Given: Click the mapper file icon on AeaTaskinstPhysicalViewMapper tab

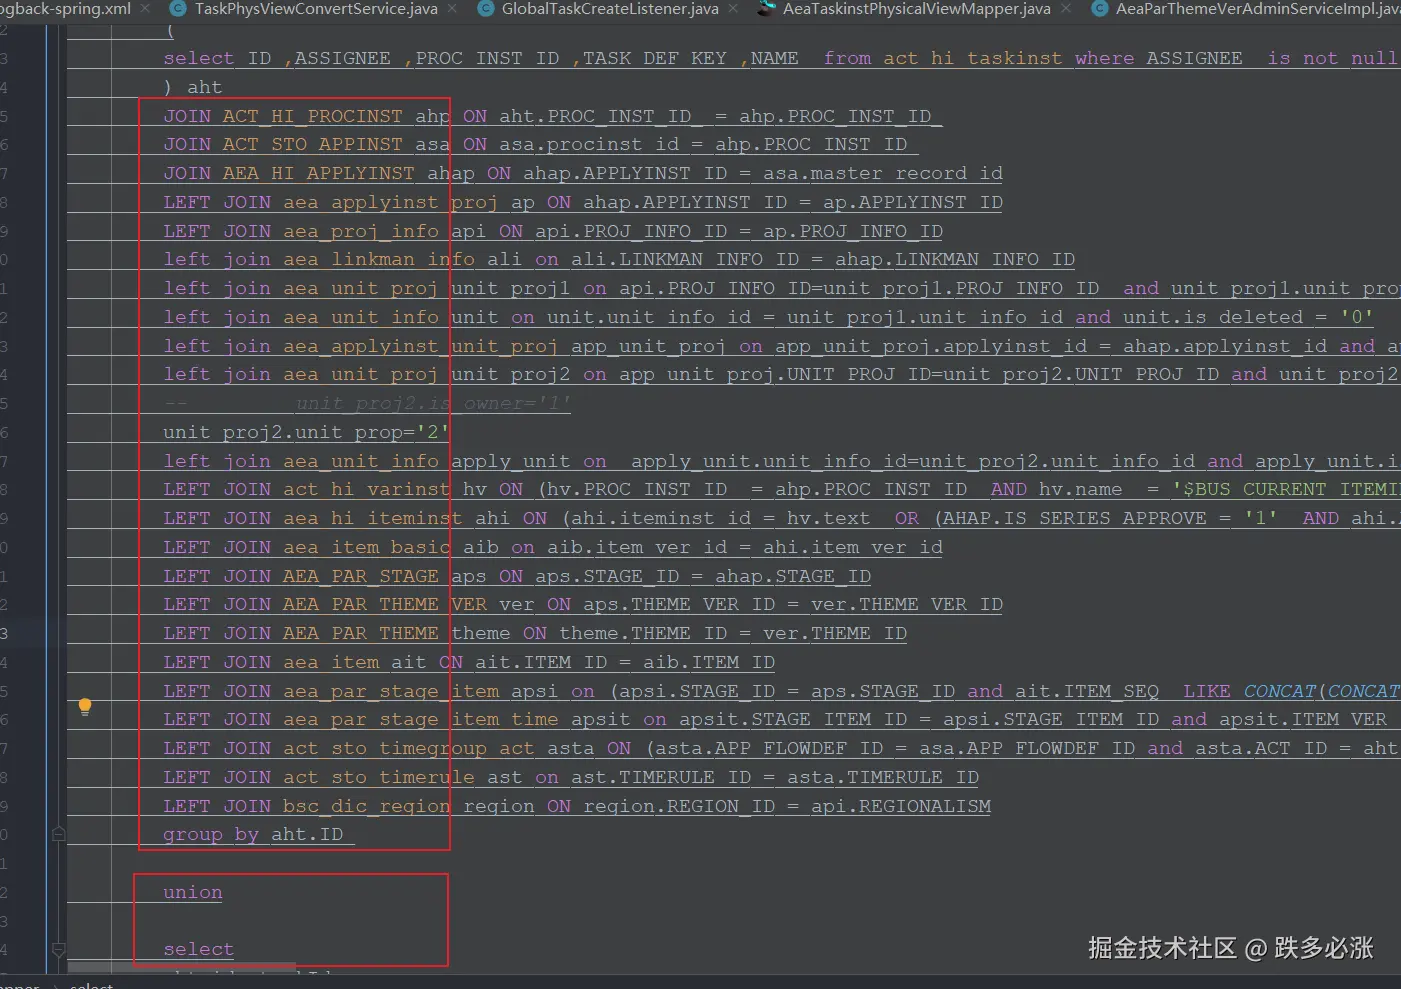Looking at the screenshot, I should click(x=766, y=9).
